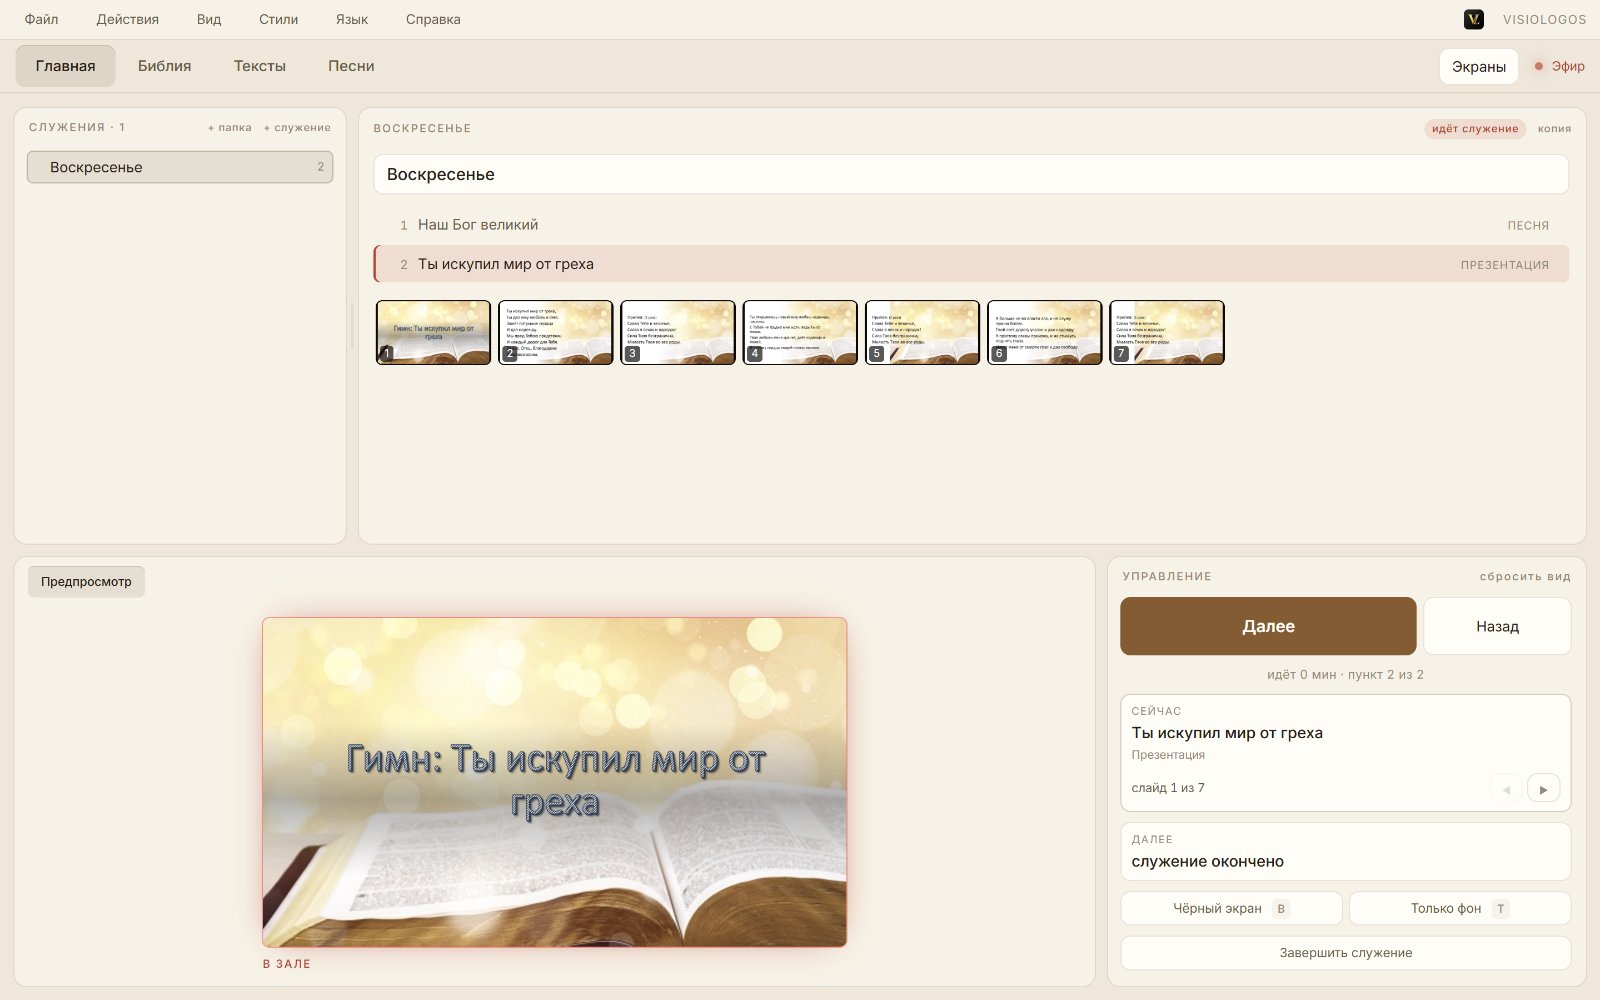Switch to the Библия tab
1600x1000 pixels.
click(164, 66)
